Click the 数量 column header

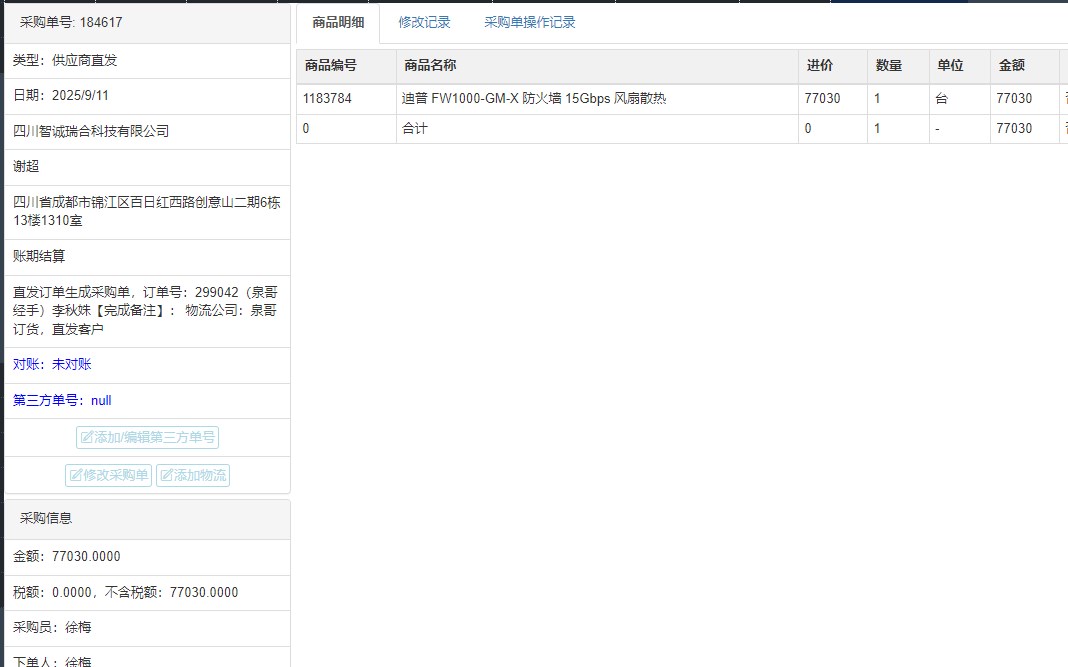pos(888,66)
